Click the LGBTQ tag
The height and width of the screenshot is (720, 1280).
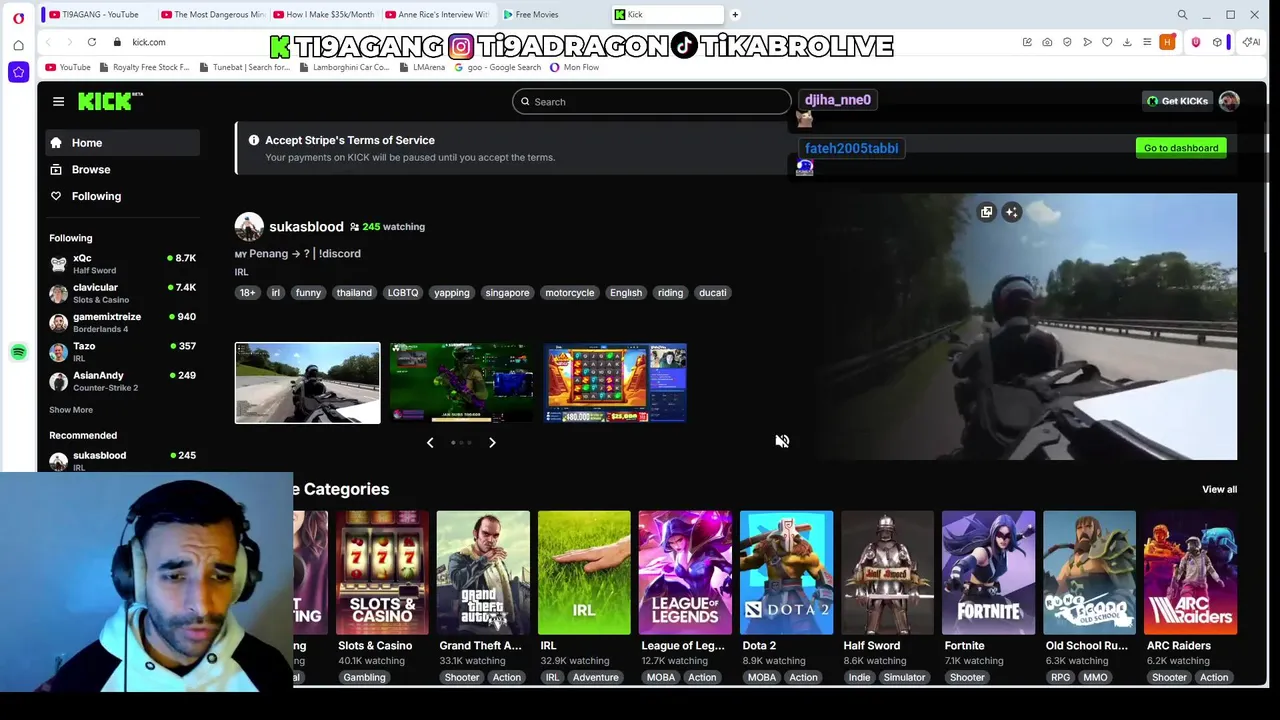(x=403, y=293)
